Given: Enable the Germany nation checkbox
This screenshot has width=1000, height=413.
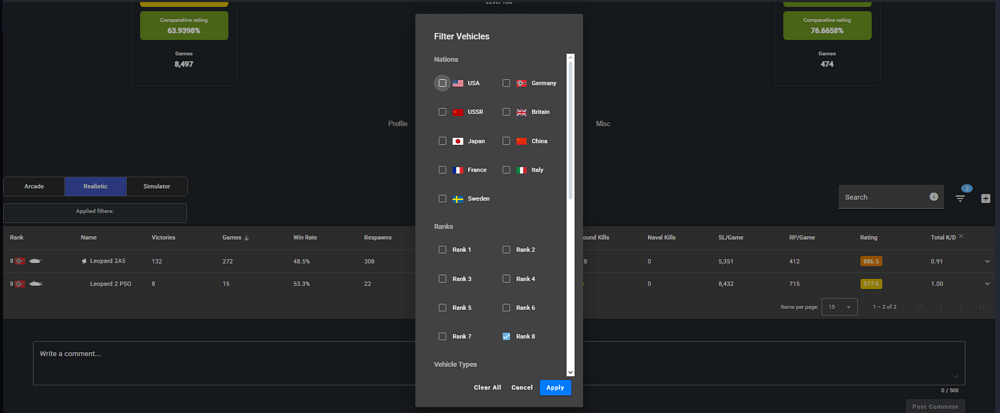Looking at the screenshot, I should [x=507, y=83].
